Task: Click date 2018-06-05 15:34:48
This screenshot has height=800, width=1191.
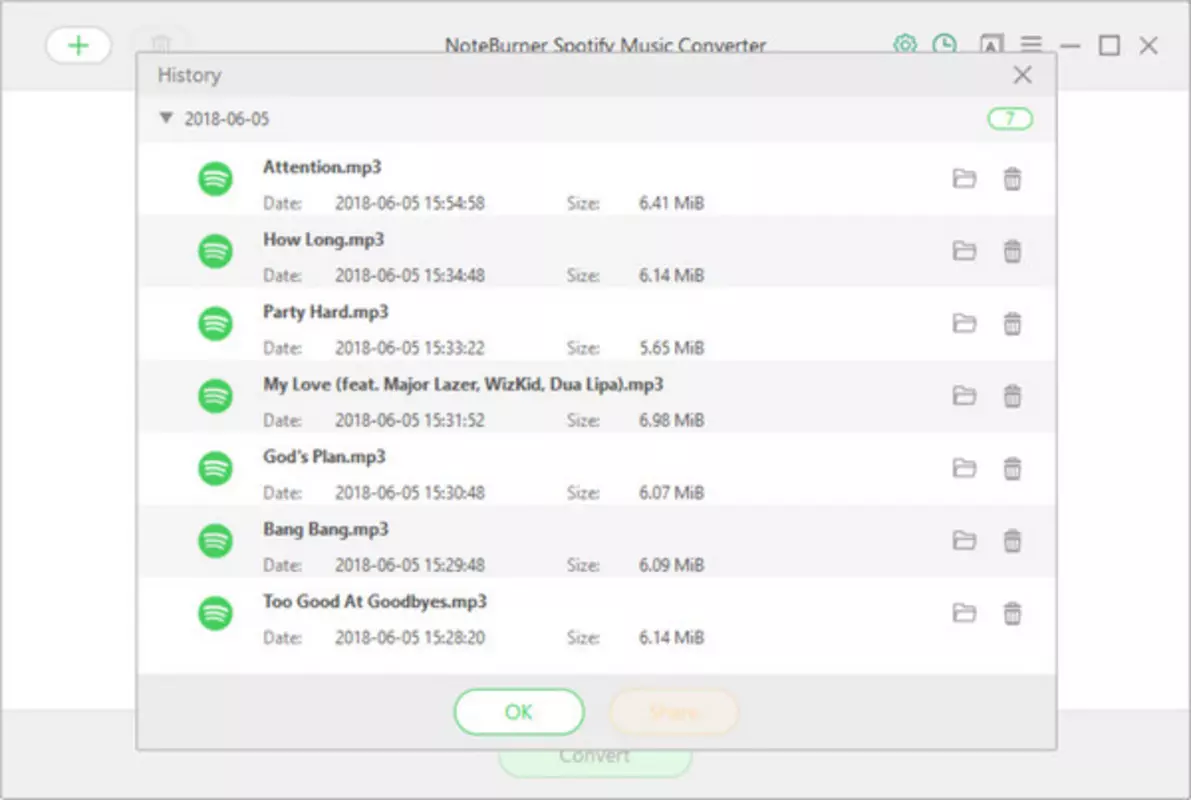Action: [410, 275]
